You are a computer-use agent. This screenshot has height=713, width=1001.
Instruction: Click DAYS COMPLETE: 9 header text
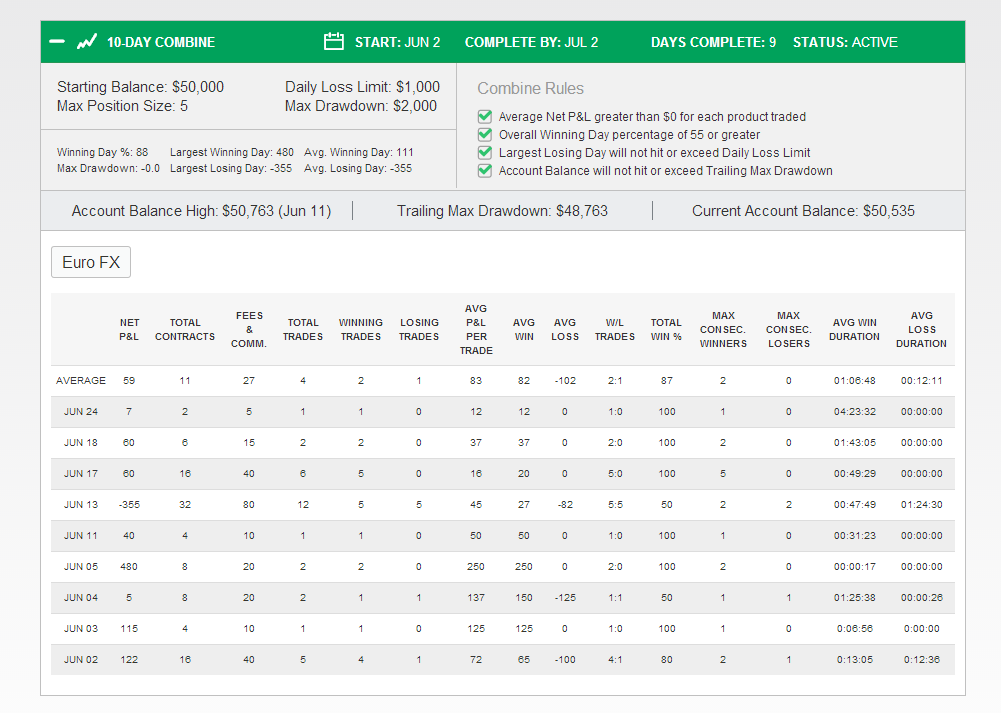(714, 42)
